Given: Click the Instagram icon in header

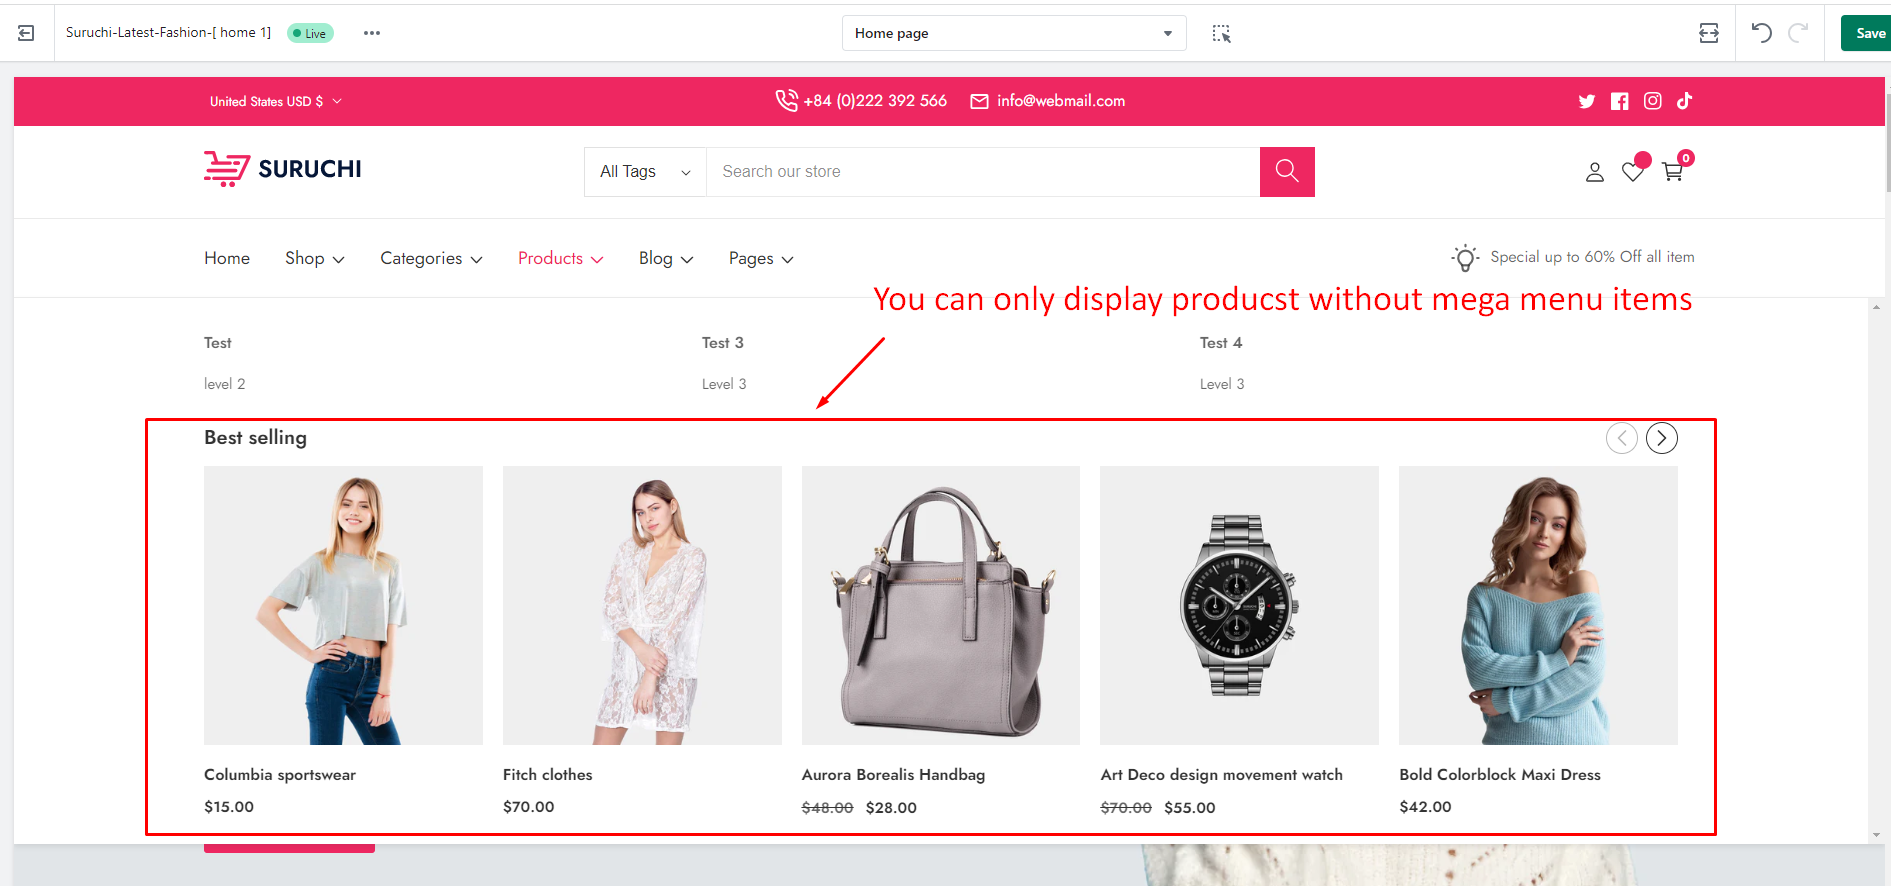Looking at the screenshot, I should [x=1652, y=101].
